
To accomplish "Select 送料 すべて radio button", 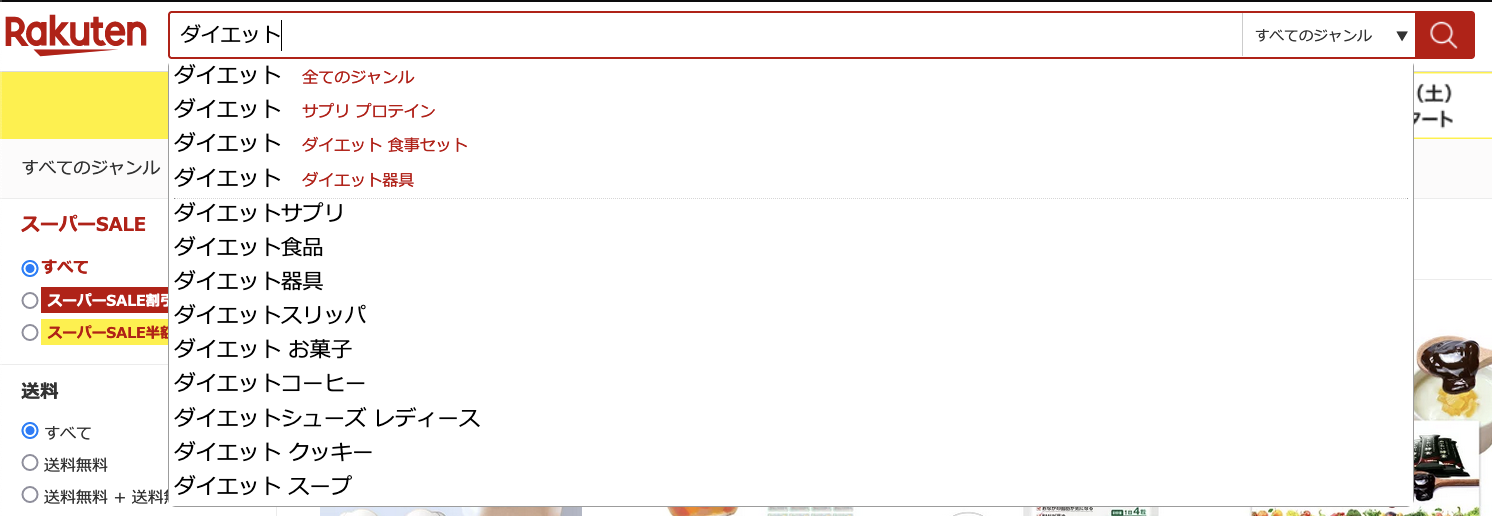I will [x=30, y=431].
